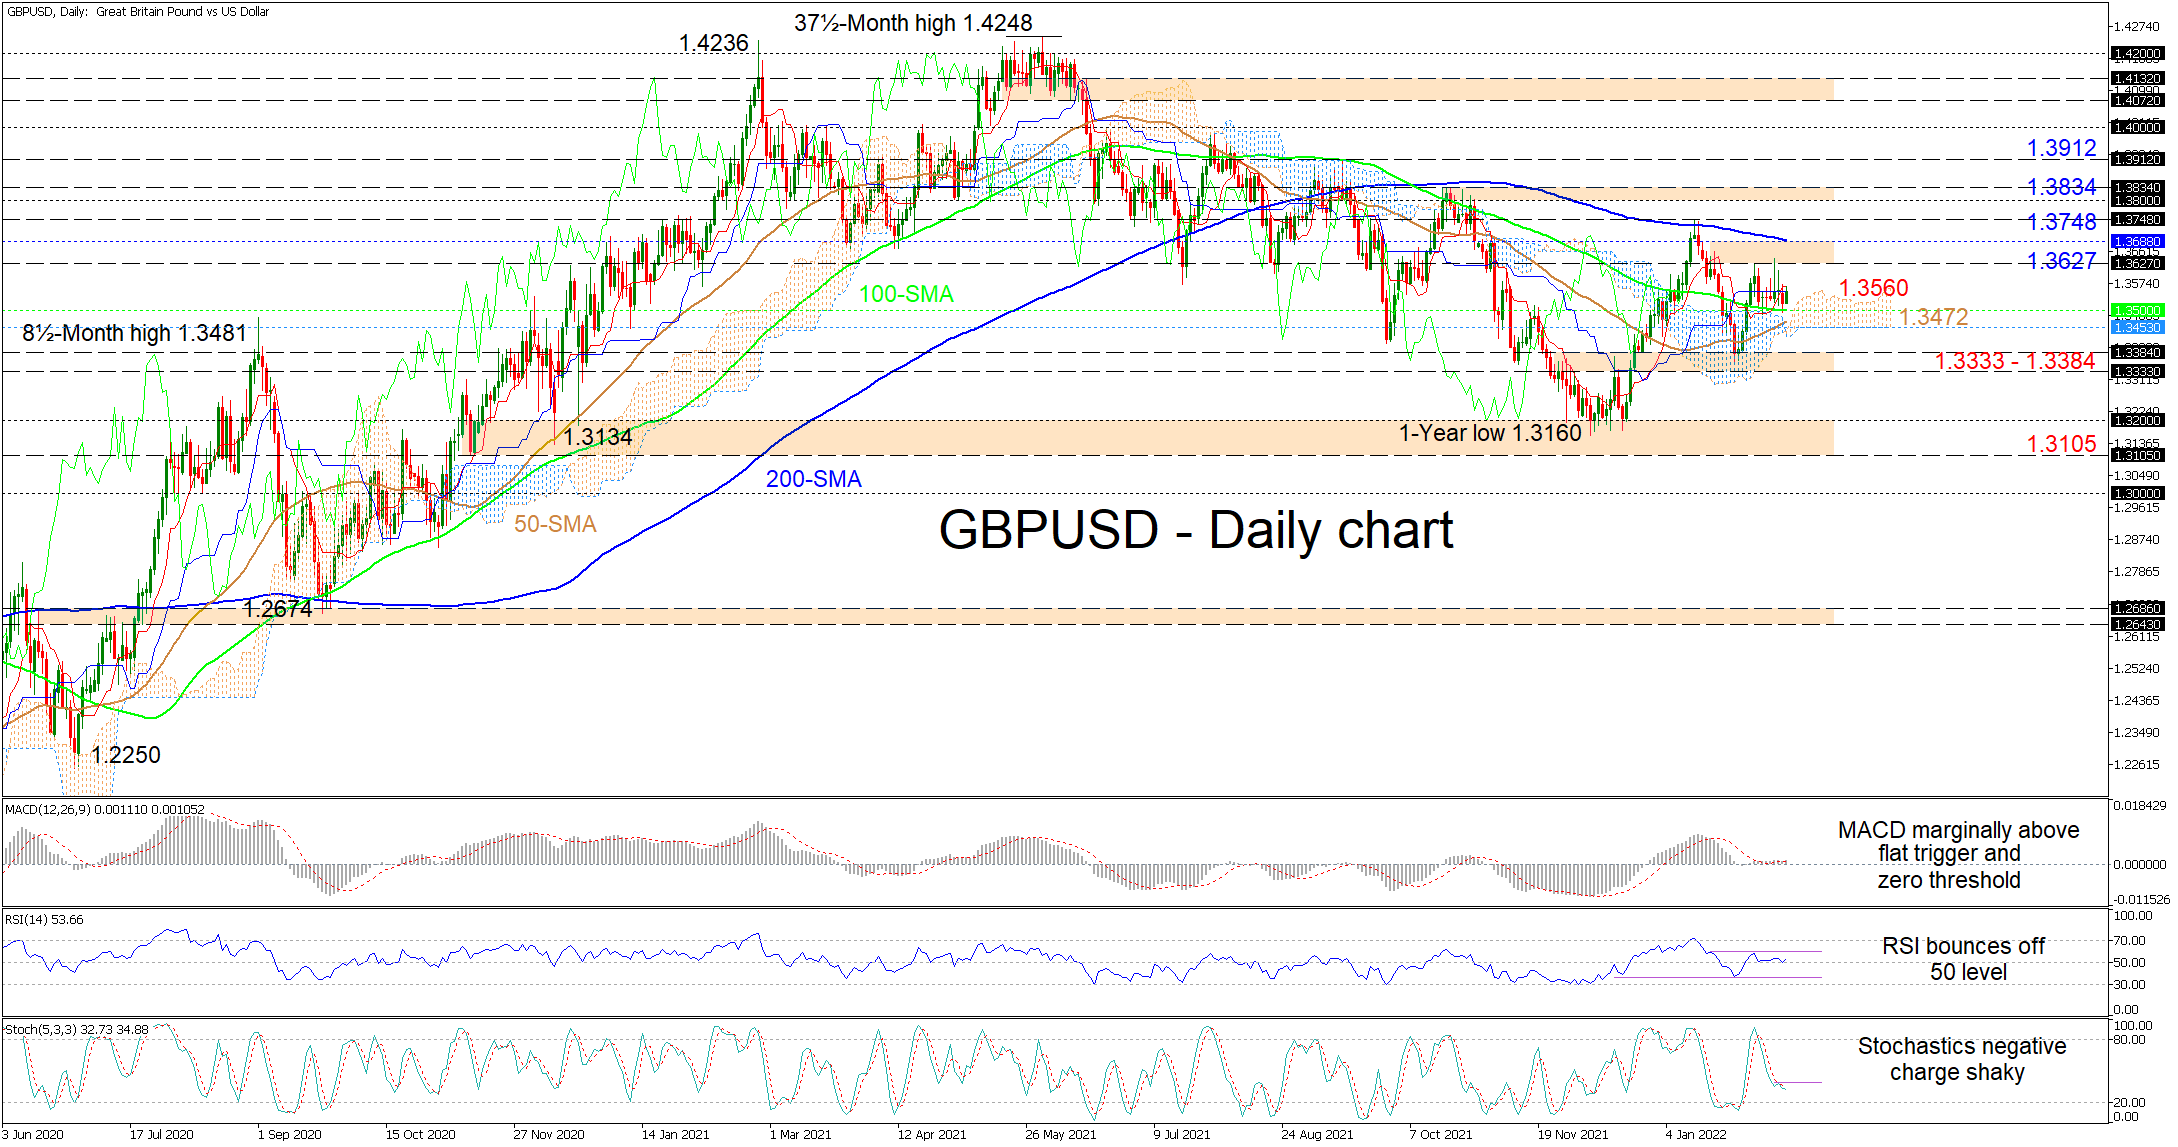The image size is (2178, 1147).
Task: Select the 50-SMA orange label
Action: point(555,524)
